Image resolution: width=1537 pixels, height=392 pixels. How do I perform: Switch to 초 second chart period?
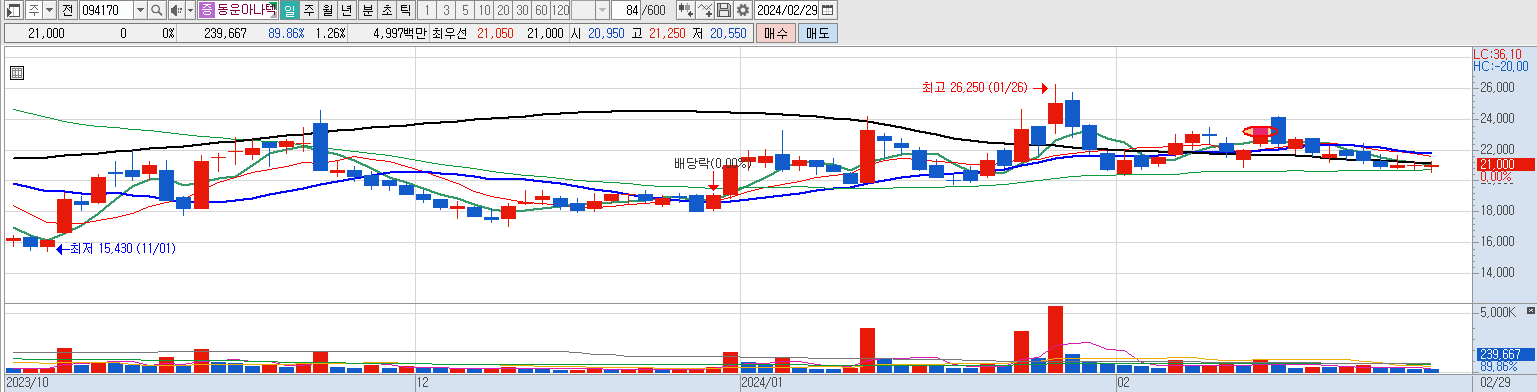[x=386, y=10]
